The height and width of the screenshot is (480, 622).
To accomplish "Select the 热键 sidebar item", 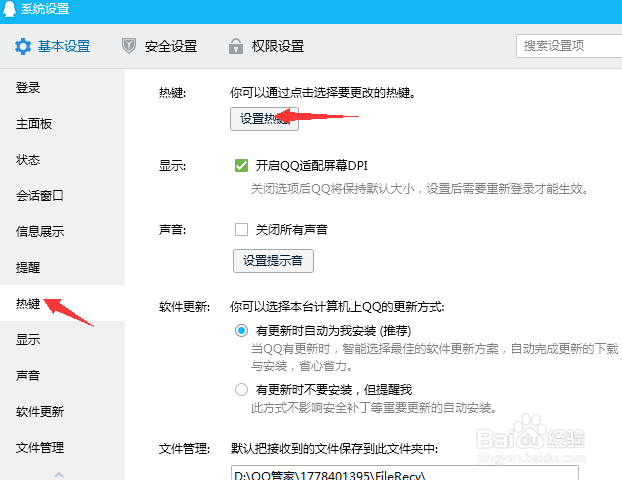I will coord(28,303).
